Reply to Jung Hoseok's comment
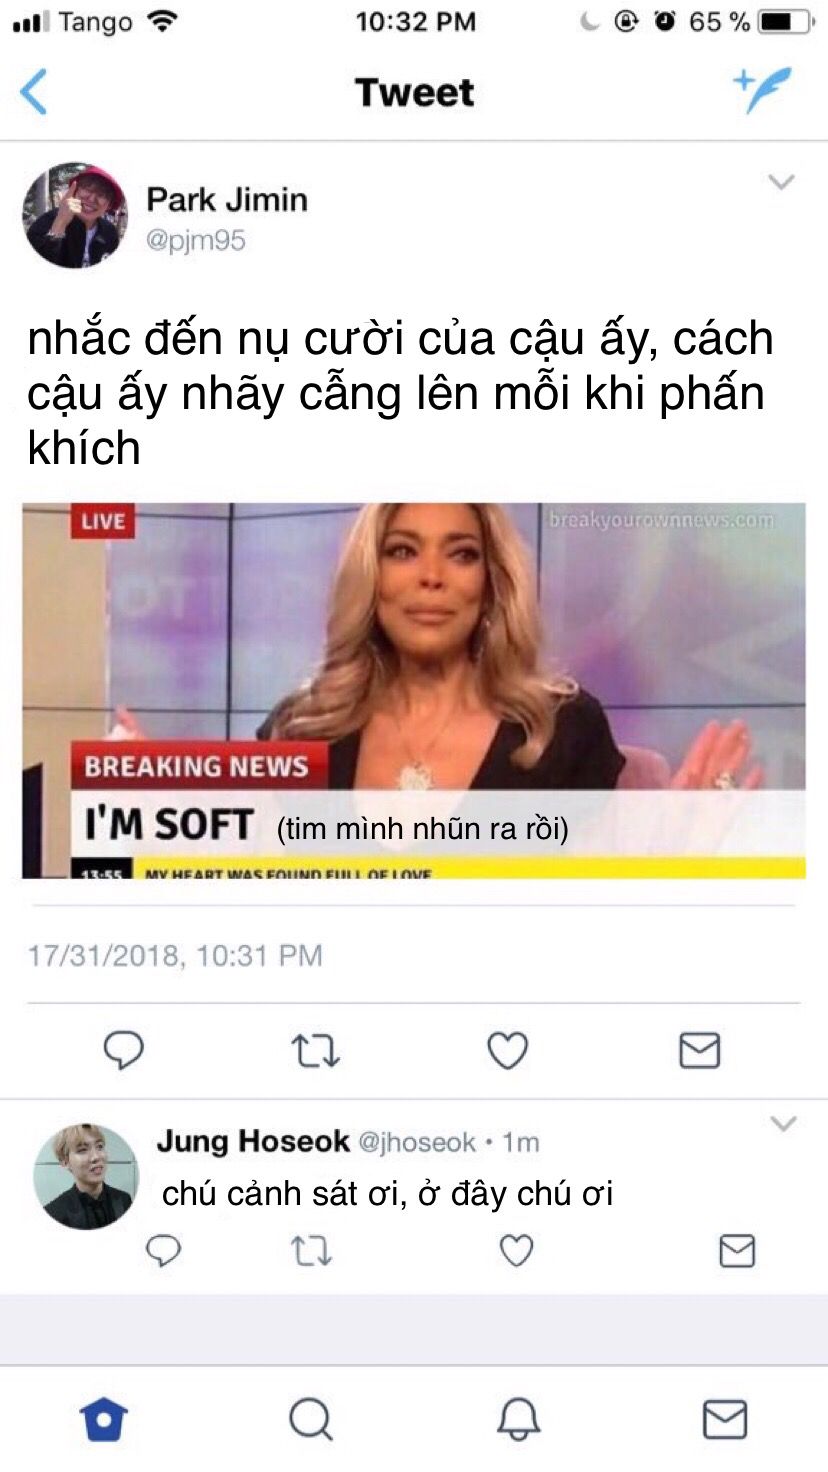The width and height of the screenshot is (828, 1472). tap(164, 1251)
